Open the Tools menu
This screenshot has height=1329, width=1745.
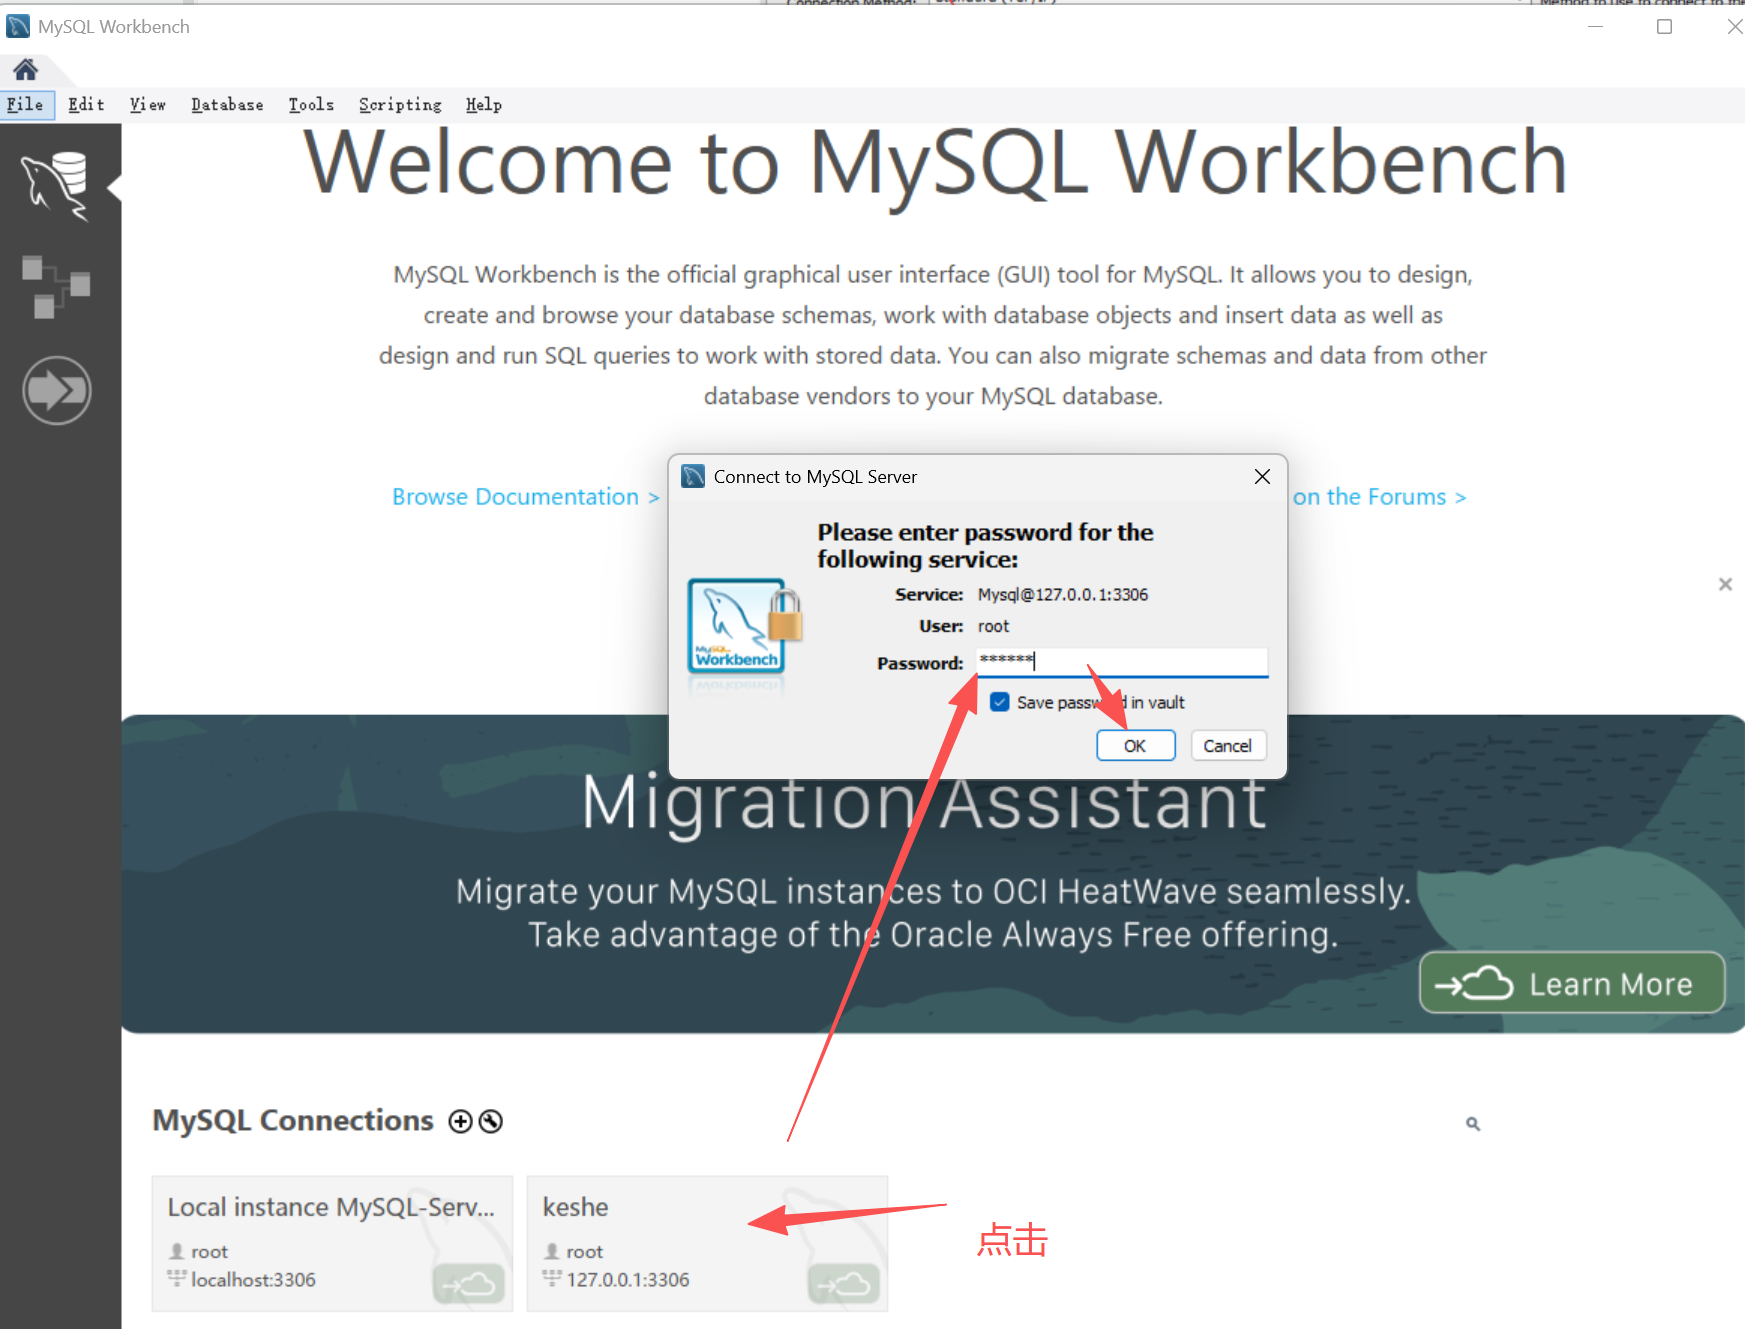point(311,105)
